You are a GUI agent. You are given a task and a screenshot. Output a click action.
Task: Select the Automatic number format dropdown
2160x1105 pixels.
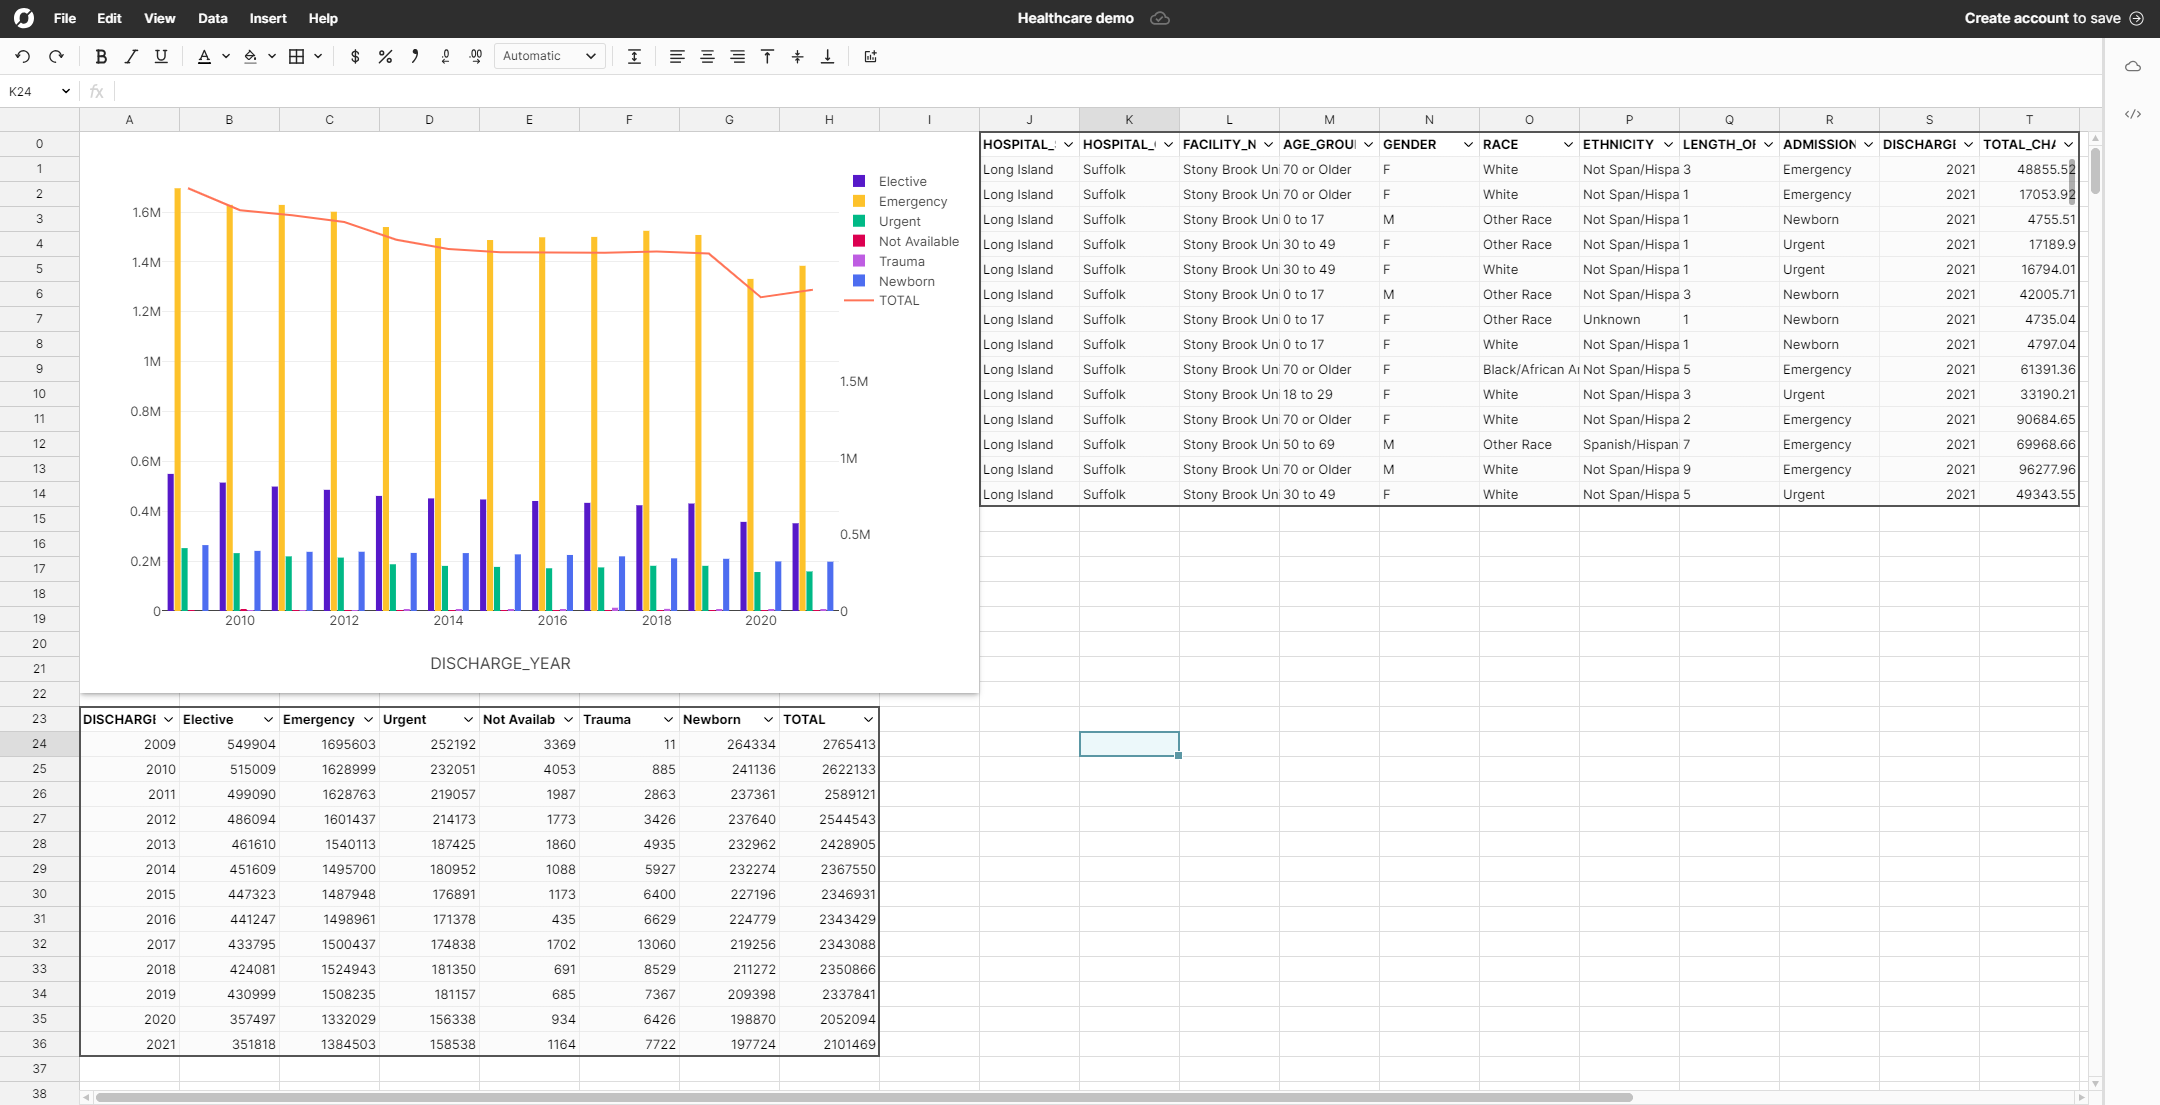click(550, 56)
